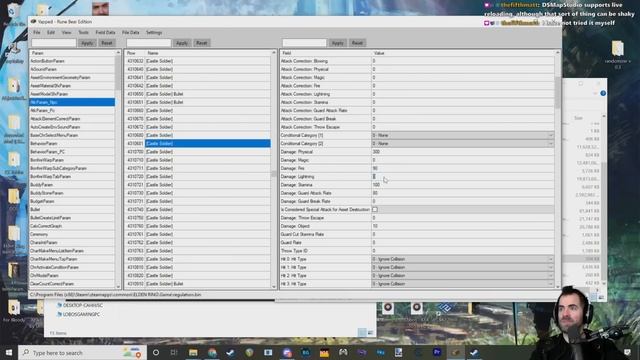Click the param list vertical scrollbar
Screen dimensions: 640x360
[x=118, y=169]
